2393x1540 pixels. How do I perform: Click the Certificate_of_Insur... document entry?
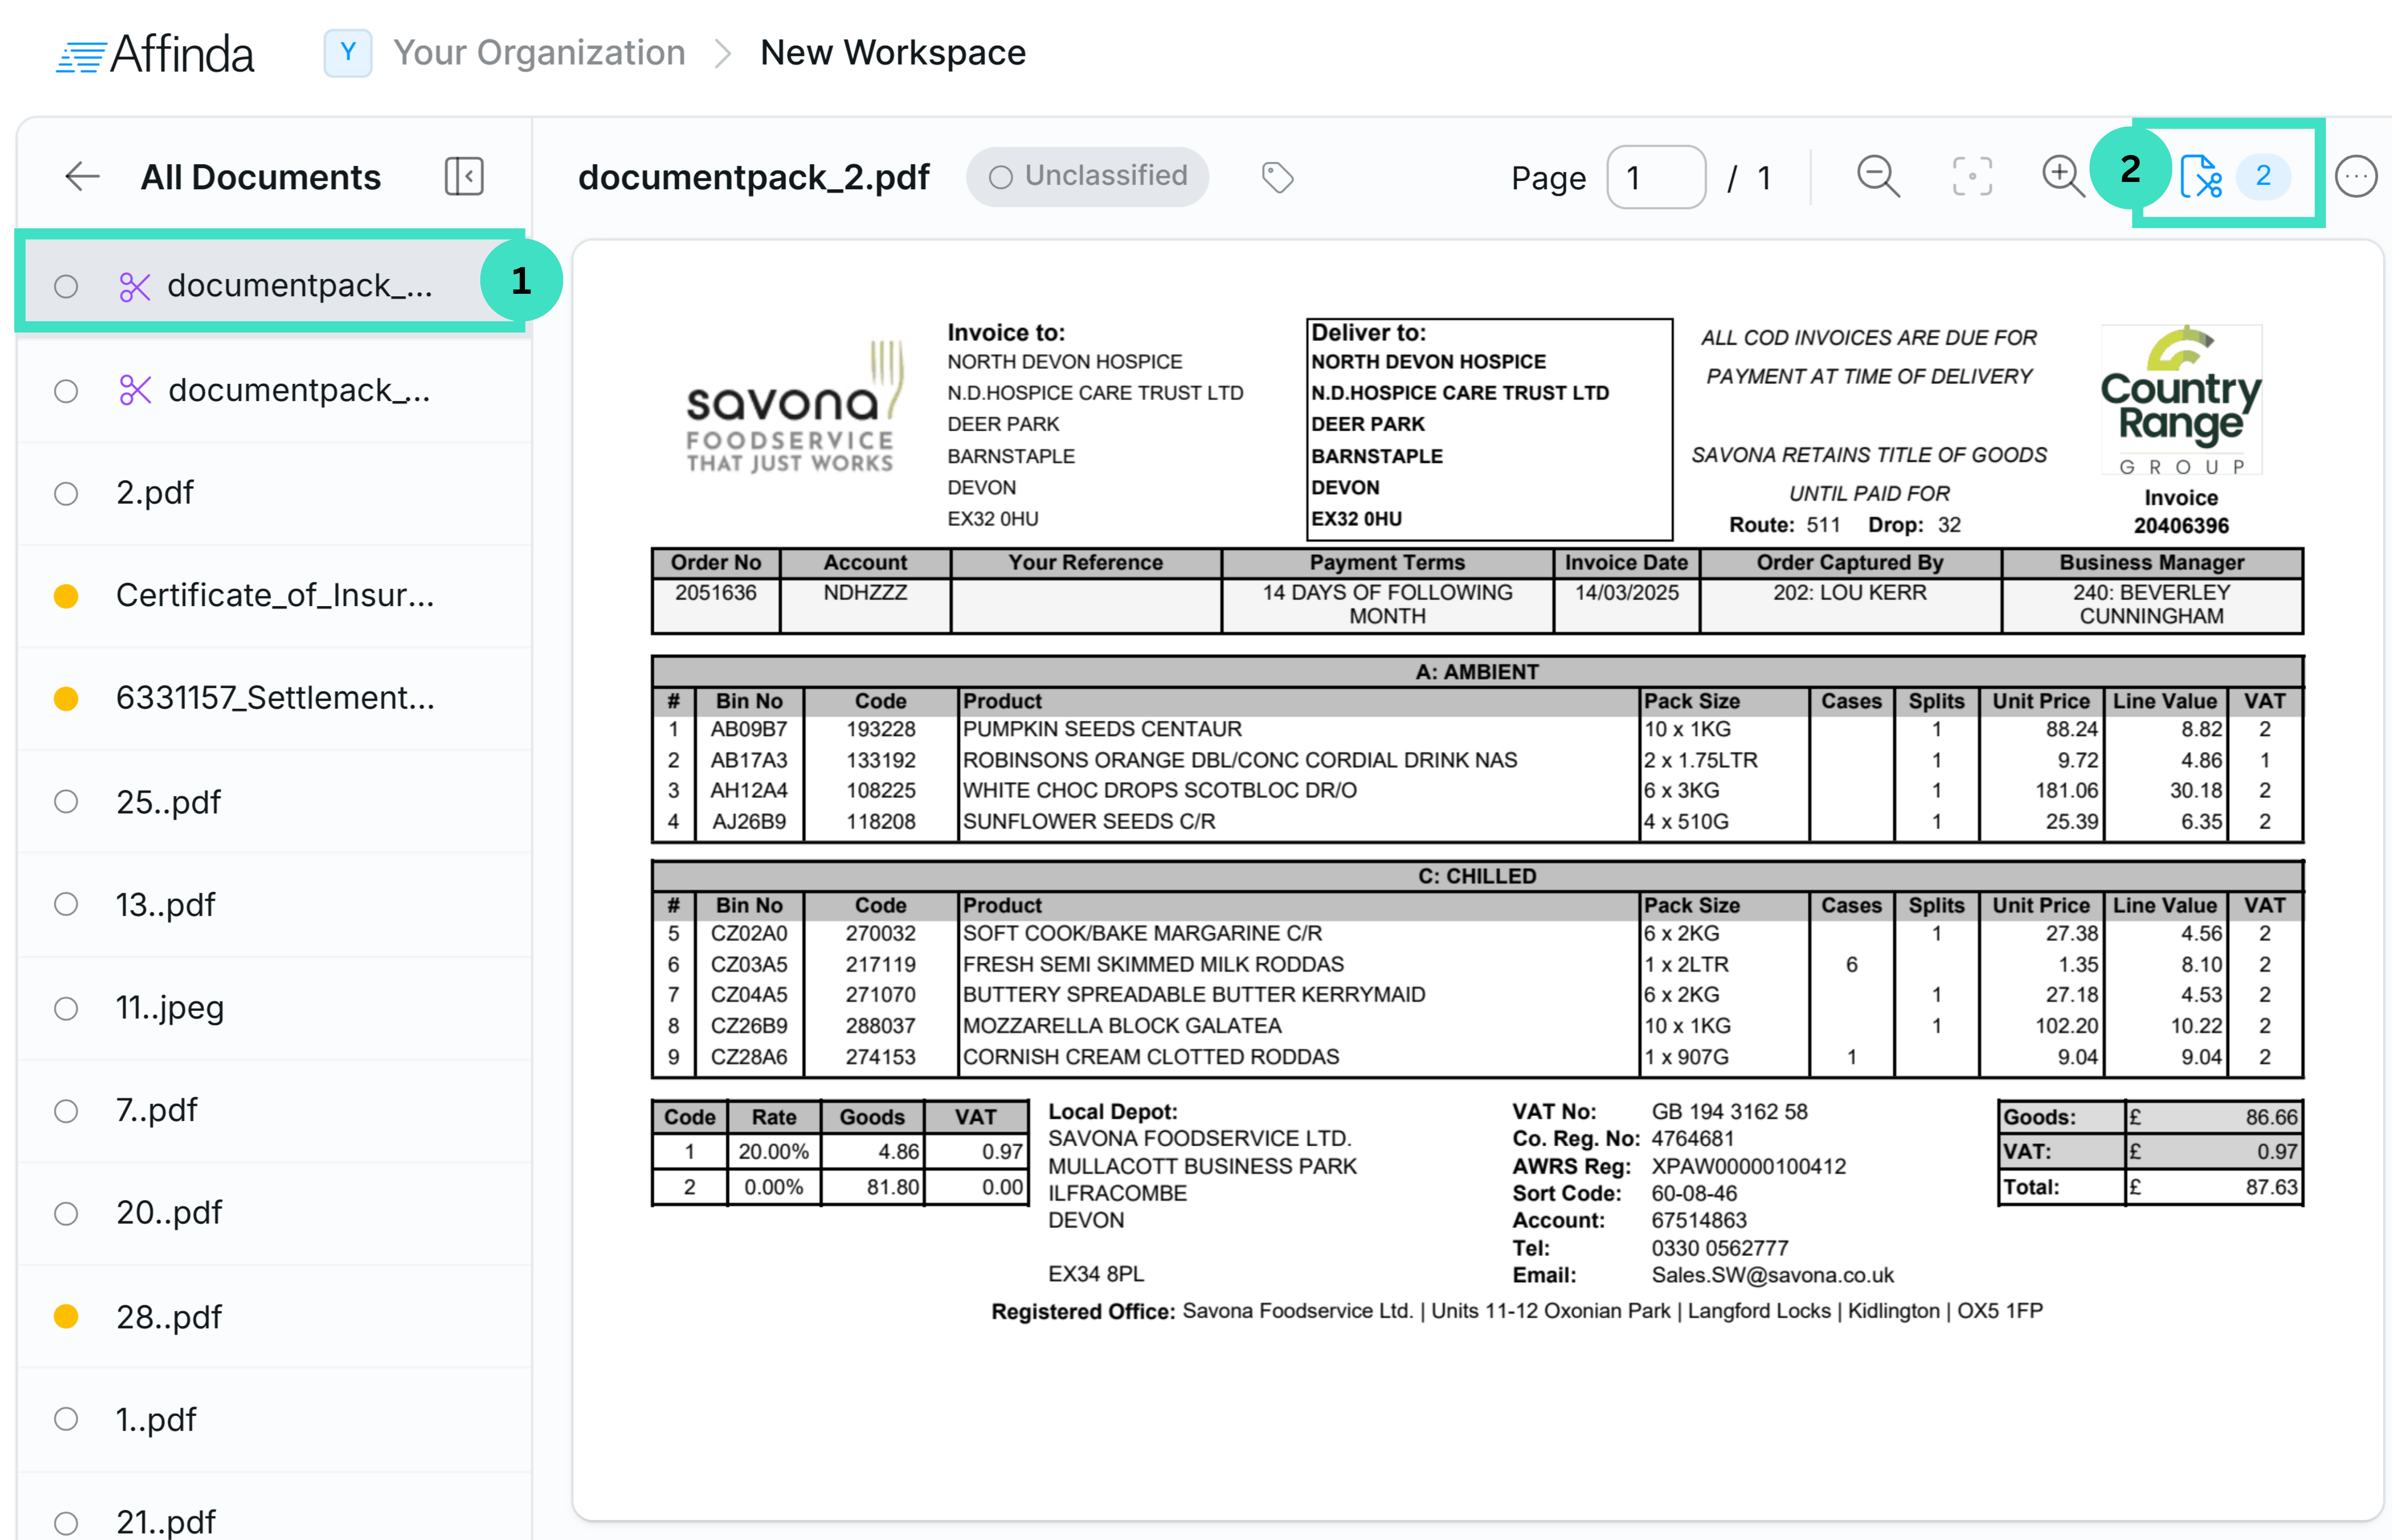275,595
